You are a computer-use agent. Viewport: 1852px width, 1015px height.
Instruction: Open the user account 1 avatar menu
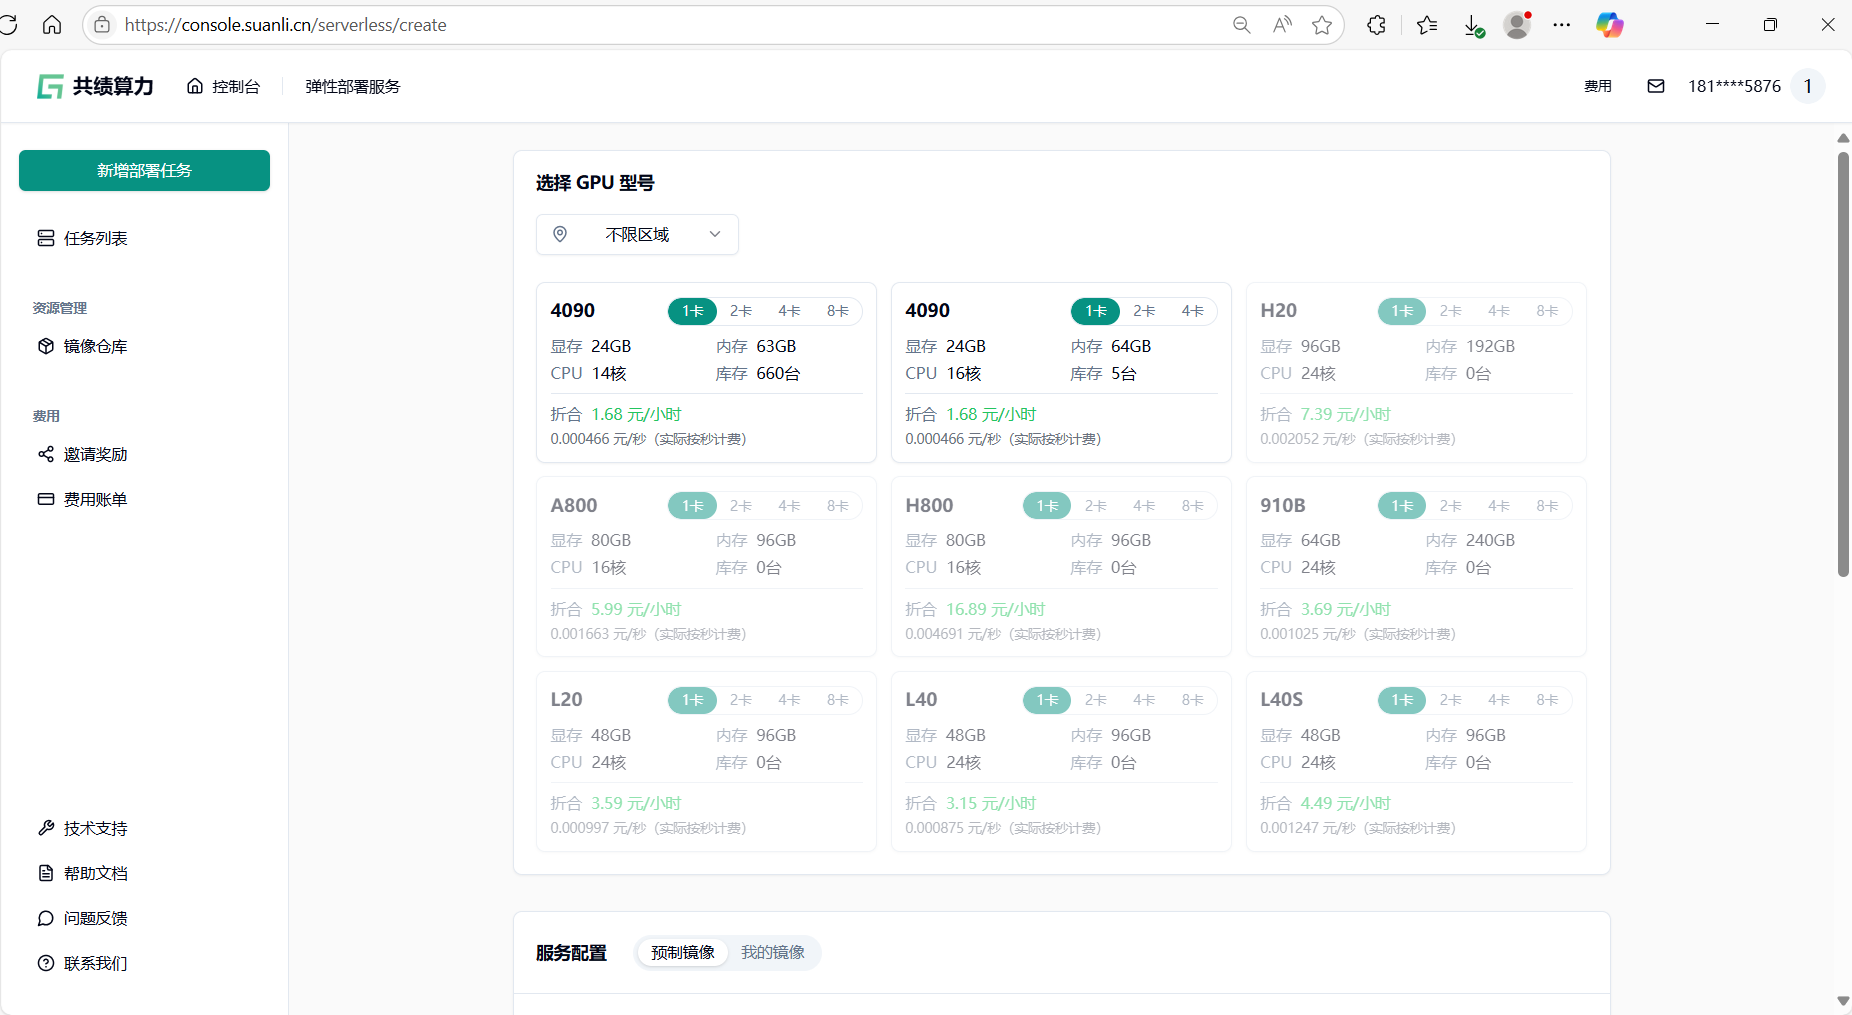(1807, 87)
